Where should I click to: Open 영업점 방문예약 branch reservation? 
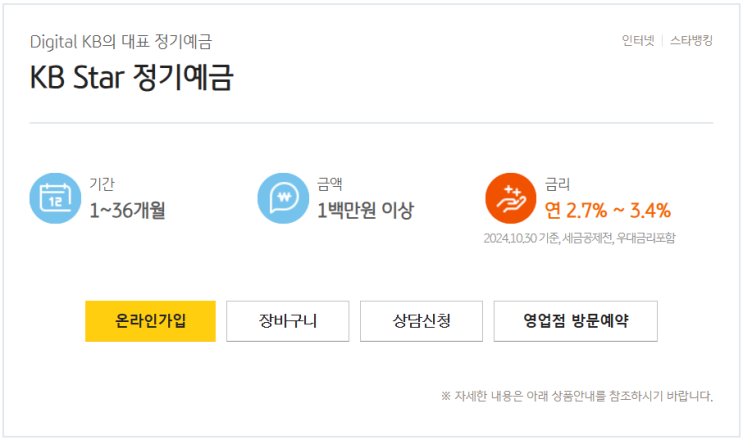(x=575, y=321)
